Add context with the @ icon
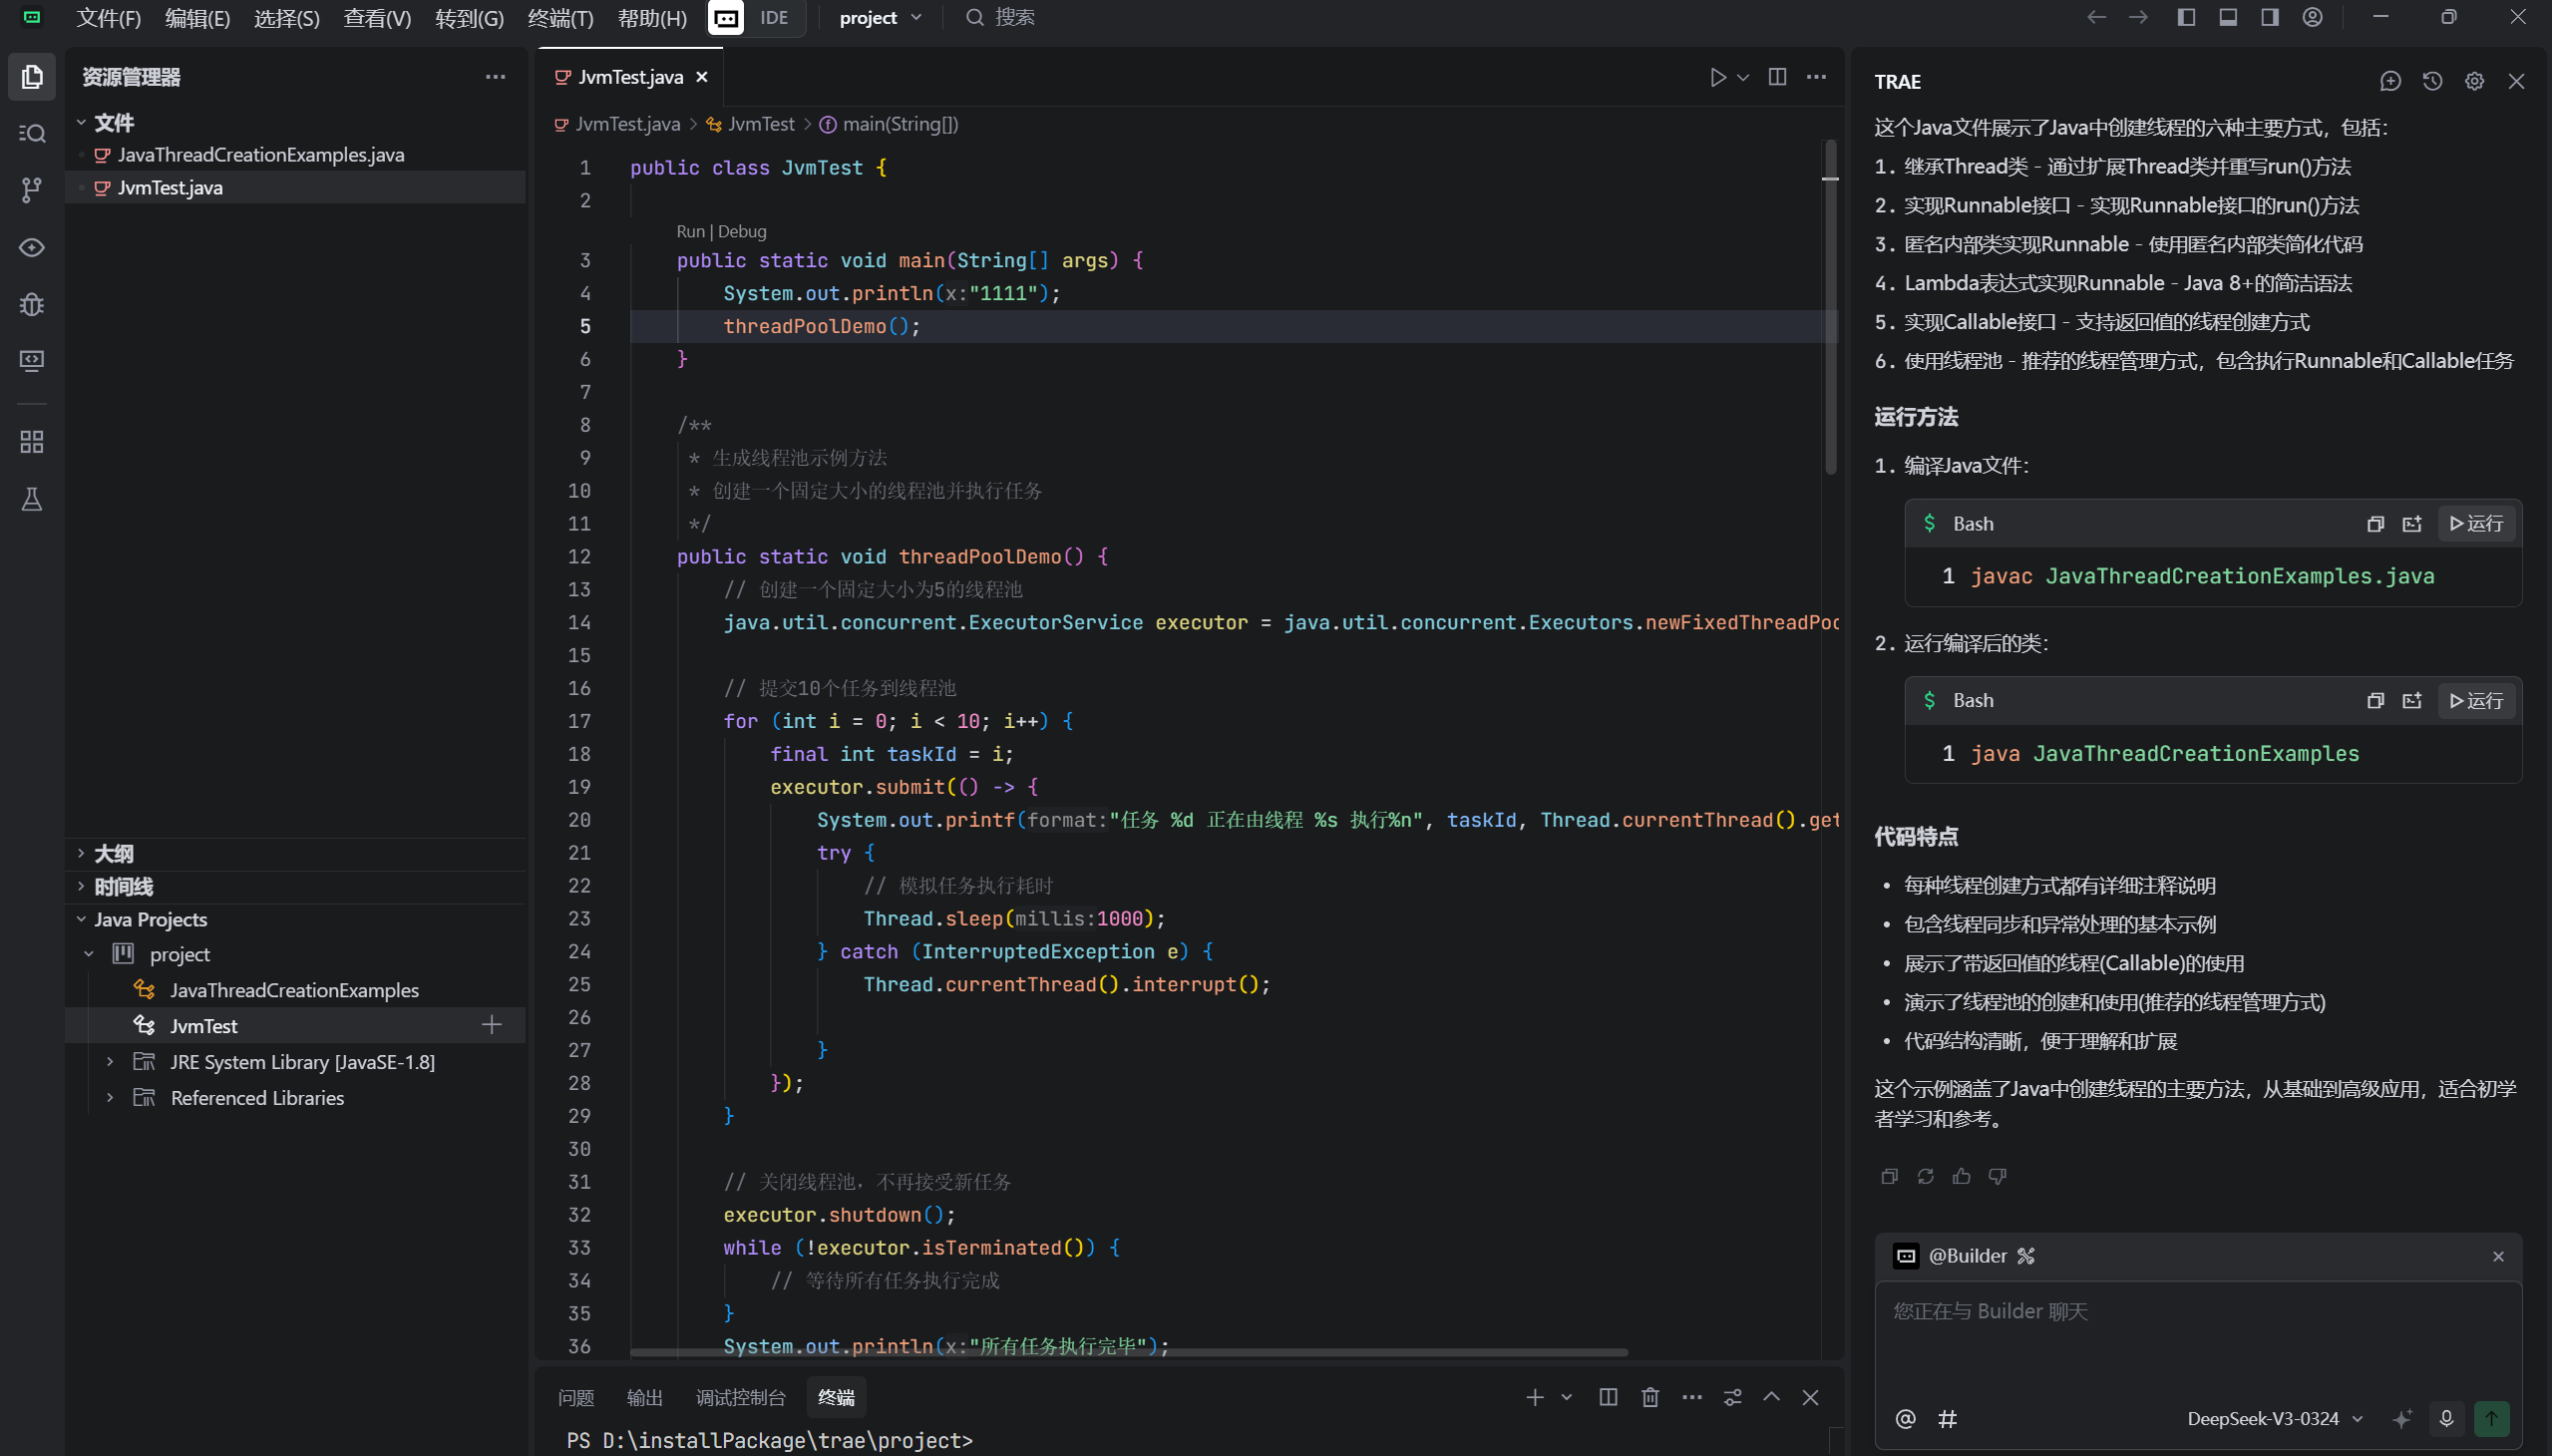This screenshot has width=2552, height=1456. tap(1905, 1418)
